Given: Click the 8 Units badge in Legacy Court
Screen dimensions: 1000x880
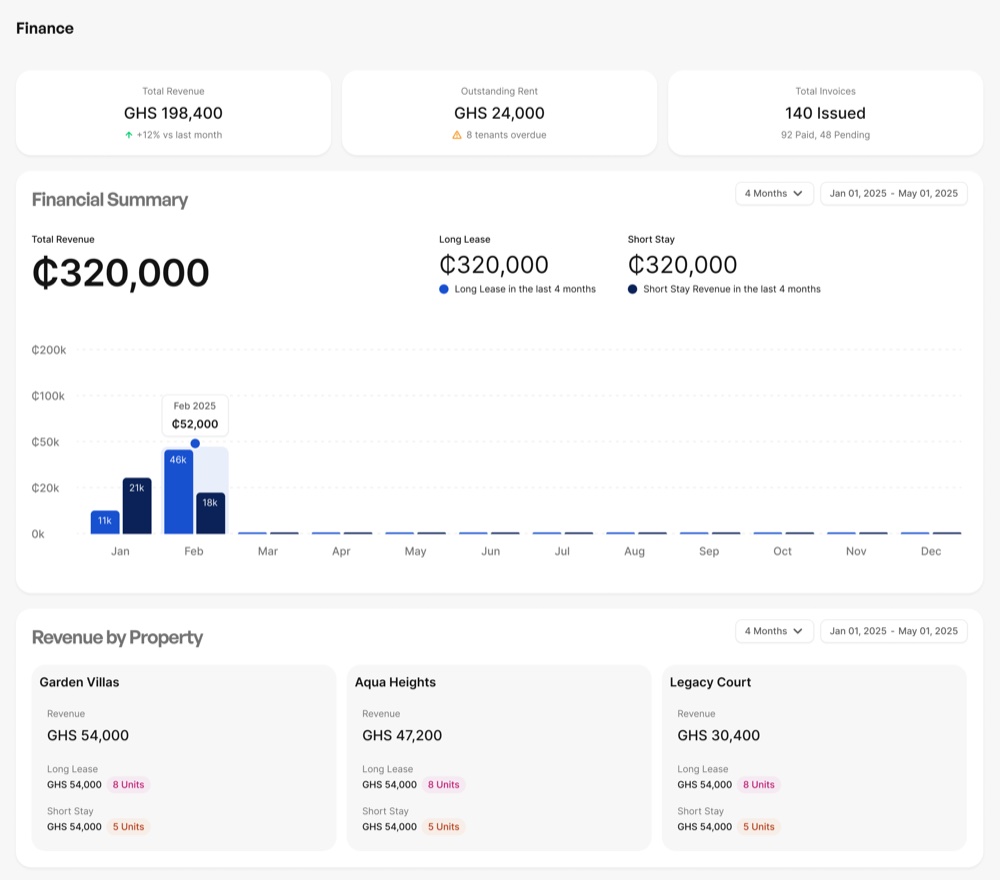Looking at the screenshot, I should (758, 784).
